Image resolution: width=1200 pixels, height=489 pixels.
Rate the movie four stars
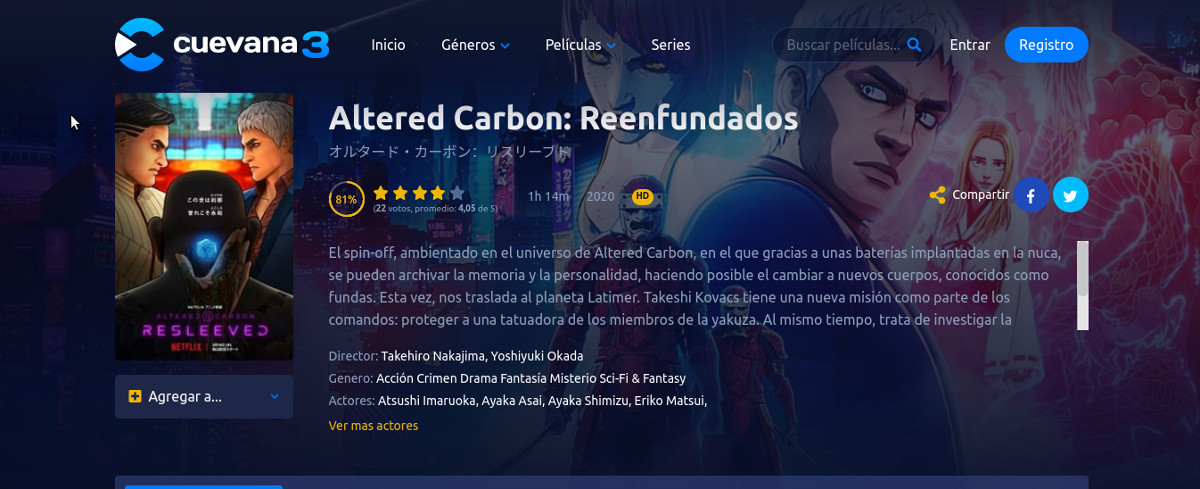point(438,193)
